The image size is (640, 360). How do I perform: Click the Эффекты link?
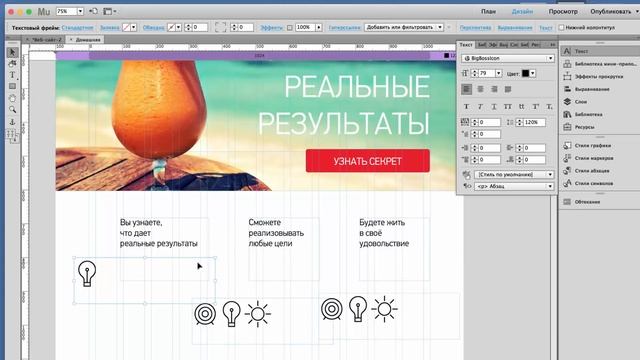[x=271, y=28]
